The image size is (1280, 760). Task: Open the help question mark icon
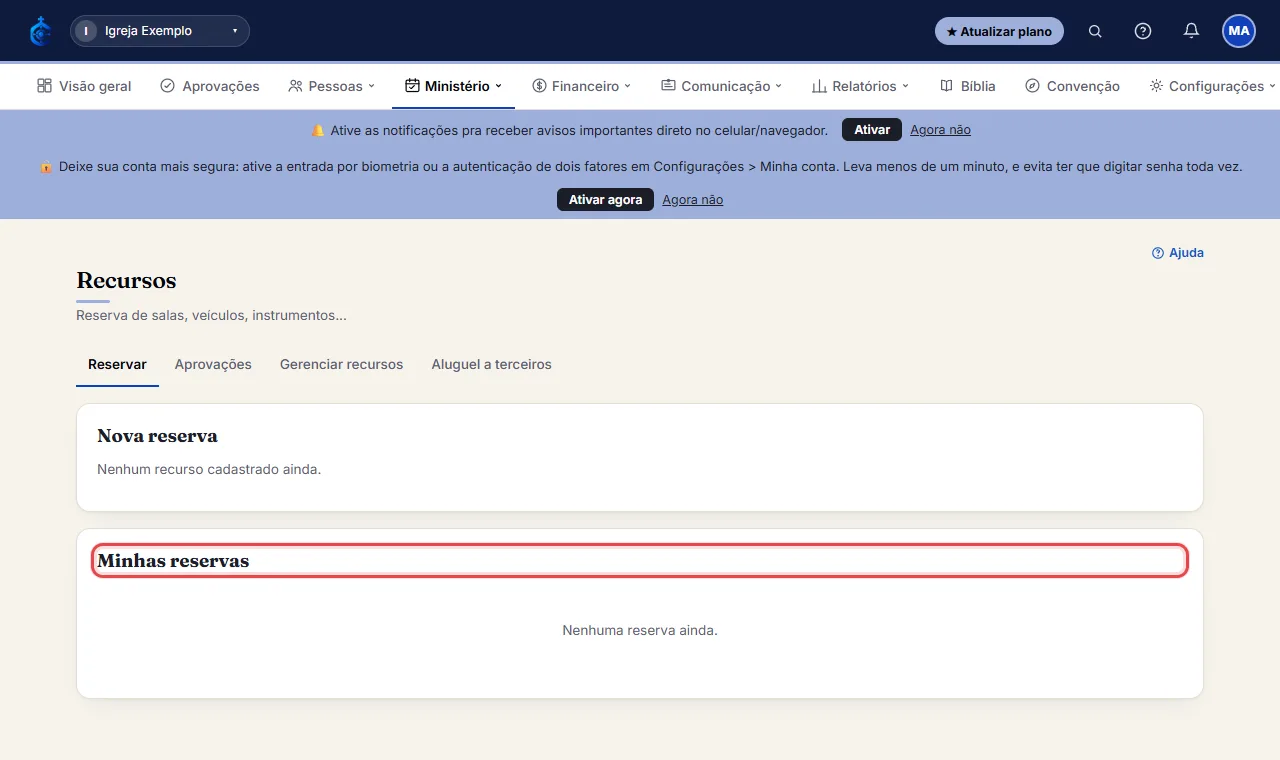pyautogui.click(x=1143, y=31)
